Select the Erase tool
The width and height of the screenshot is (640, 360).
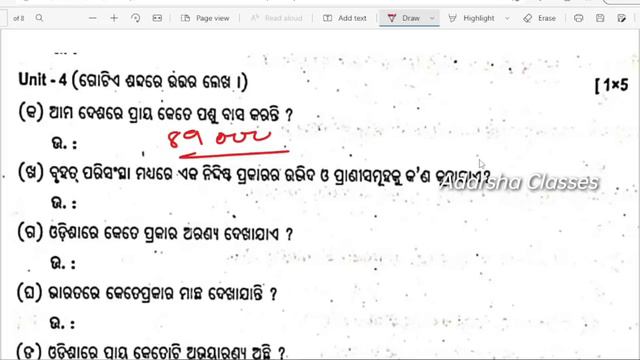pos(540,18)
